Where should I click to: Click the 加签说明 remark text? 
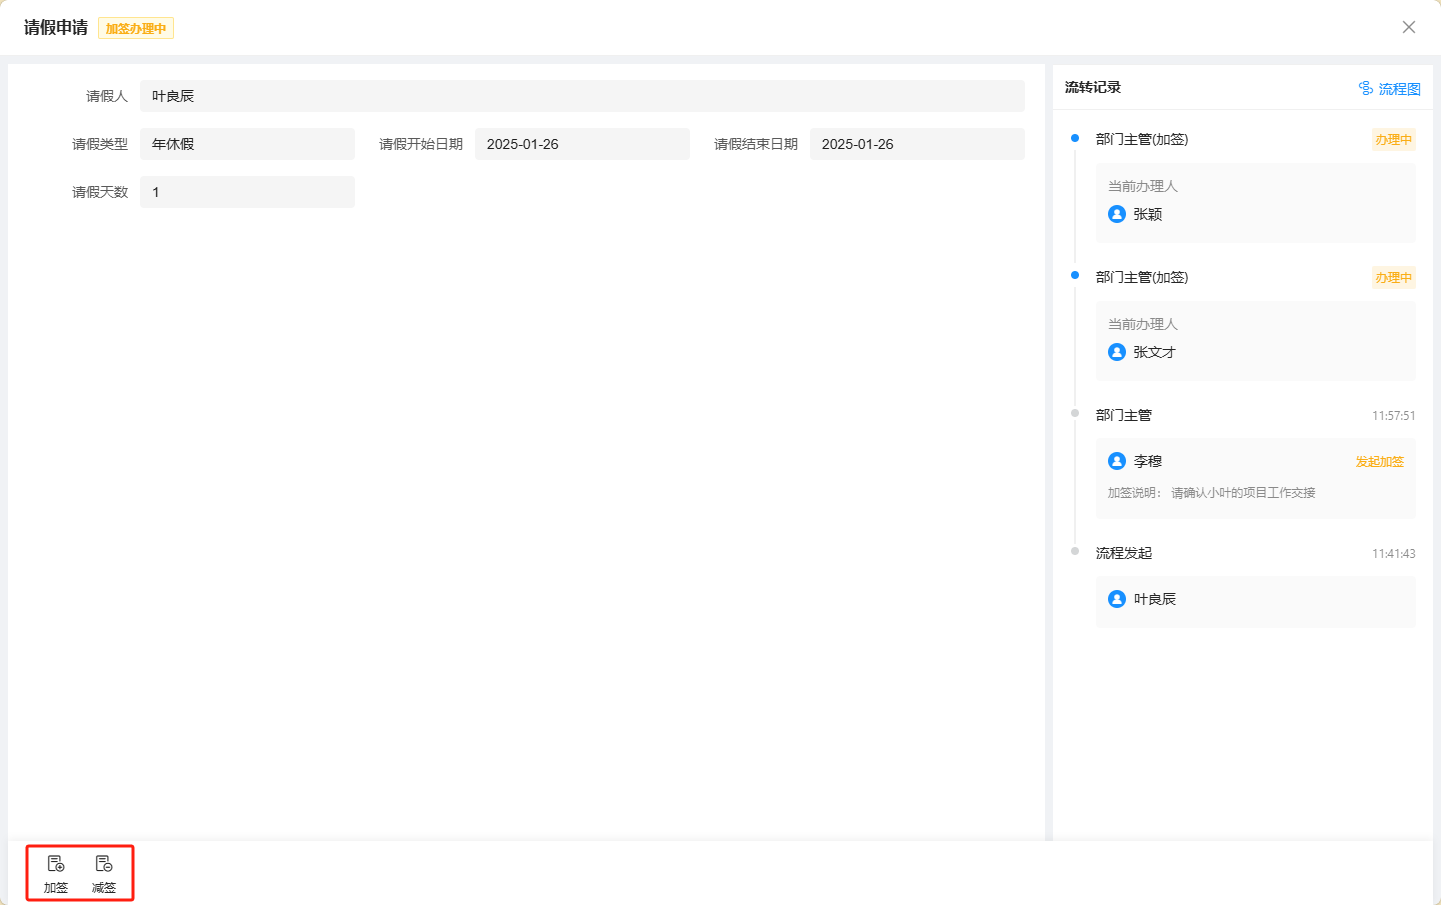[1211, 493]
